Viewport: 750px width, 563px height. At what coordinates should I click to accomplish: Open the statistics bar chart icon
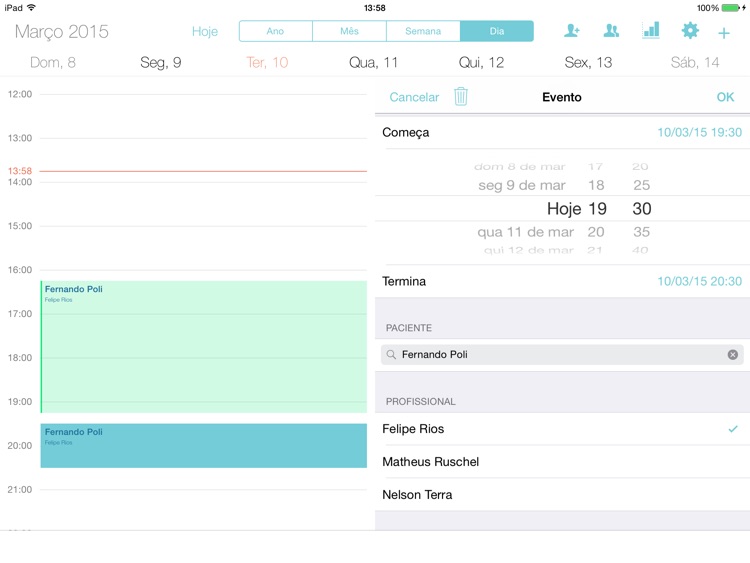point(651,31)
